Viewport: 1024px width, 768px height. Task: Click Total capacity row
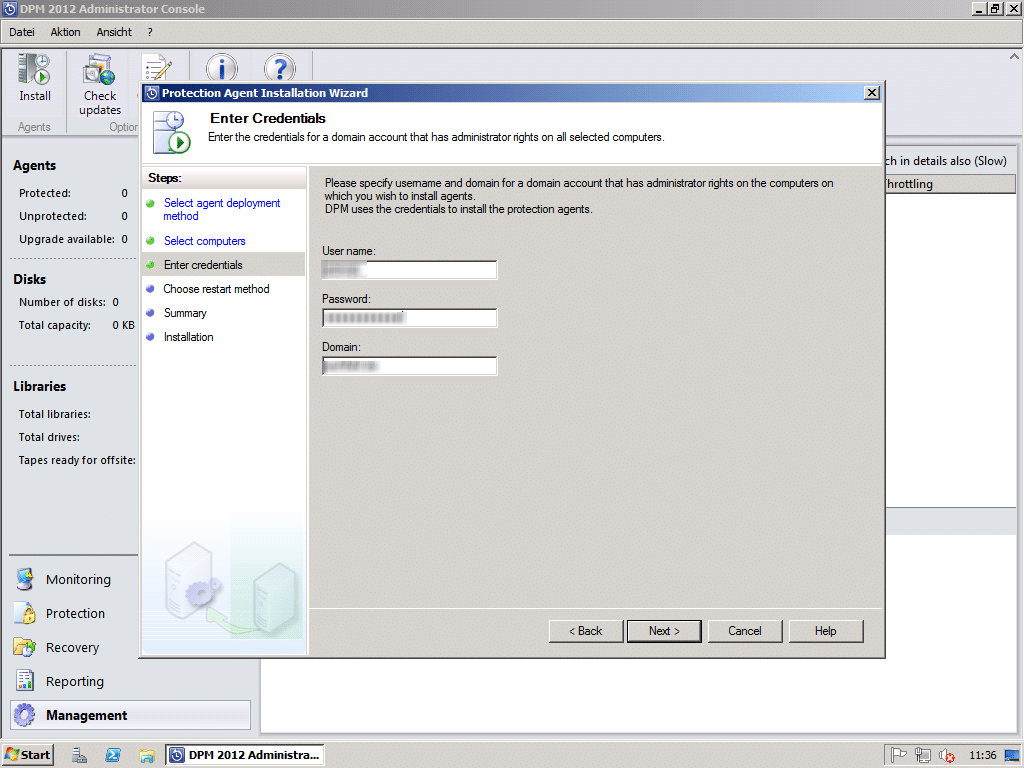click(x=76, y=325)
